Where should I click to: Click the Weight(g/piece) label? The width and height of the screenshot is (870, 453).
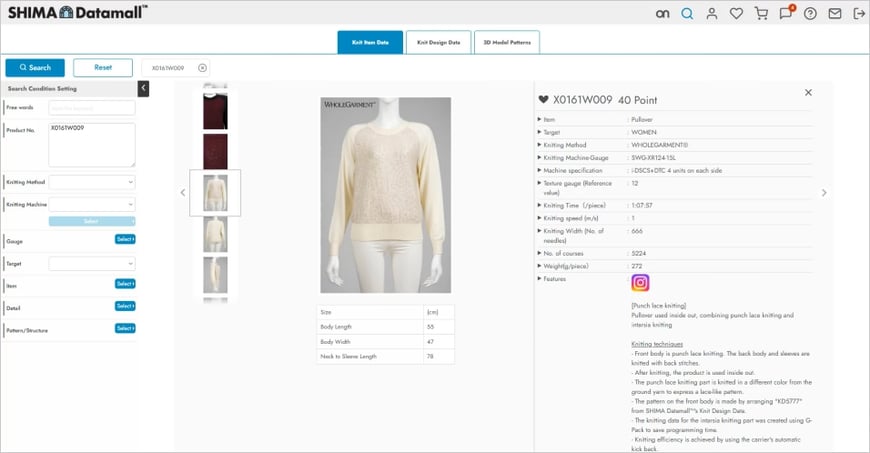pos(565,266)
